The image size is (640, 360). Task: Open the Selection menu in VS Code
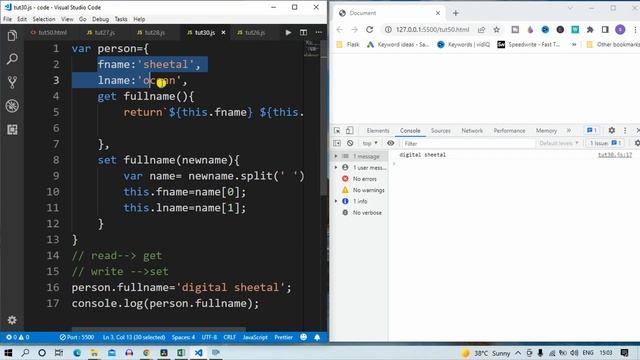(x=44, y=19)
